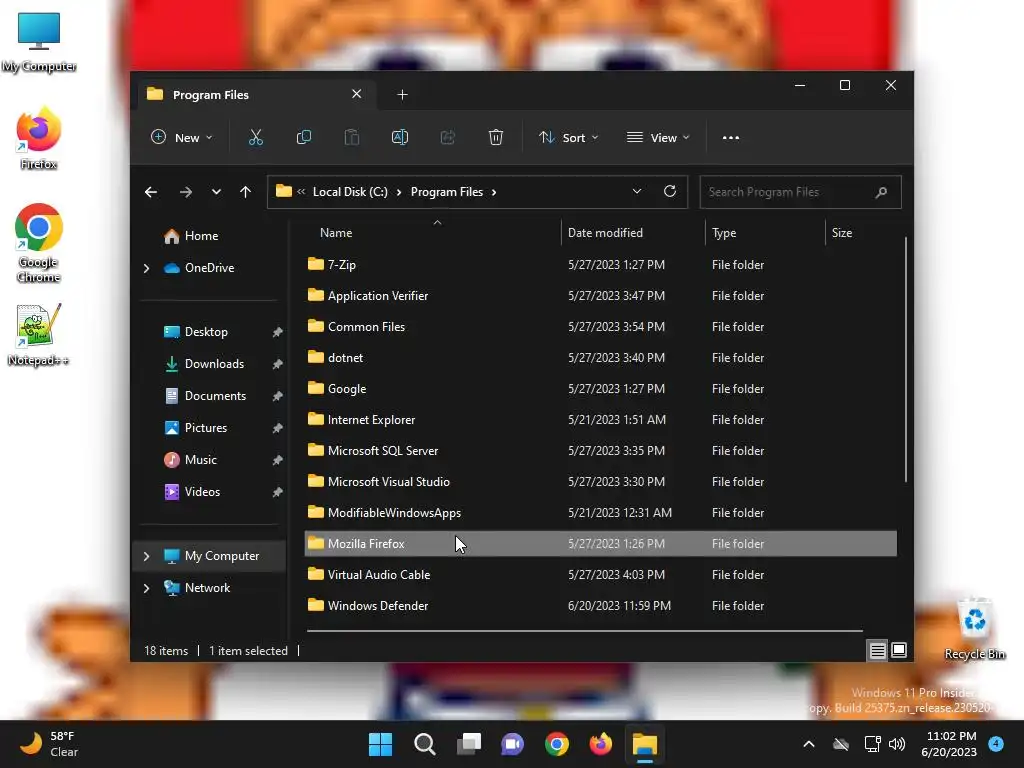Click the Copy icon in toolbar
1024x768 pixels.
pos(304,138)
